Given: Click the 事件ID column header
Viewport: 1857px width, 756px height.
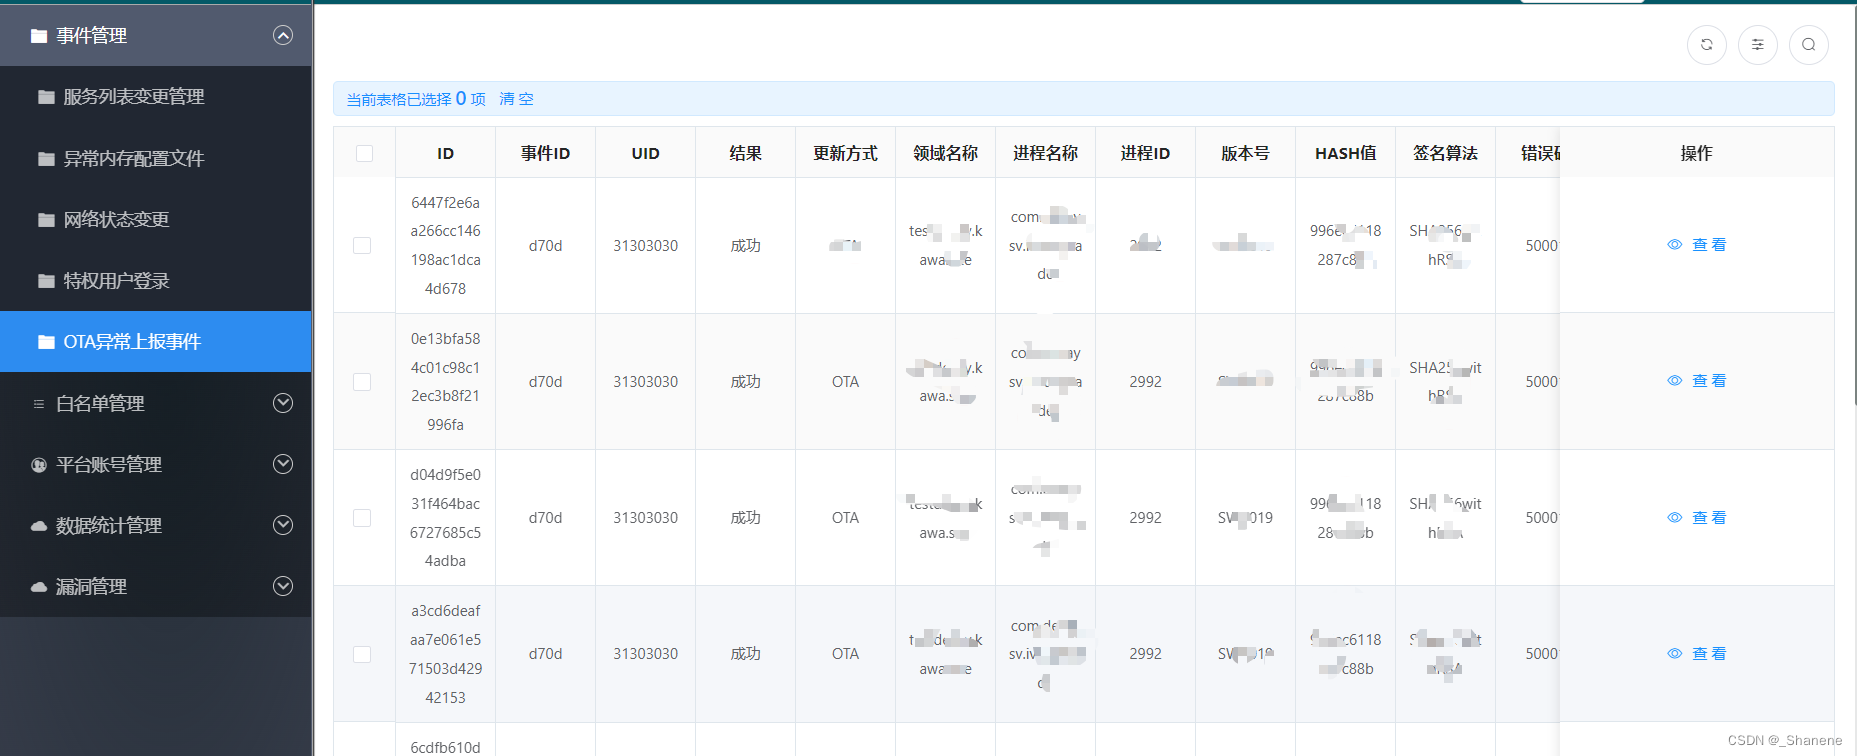Looking at the screenshot, I should click(546, 153).
